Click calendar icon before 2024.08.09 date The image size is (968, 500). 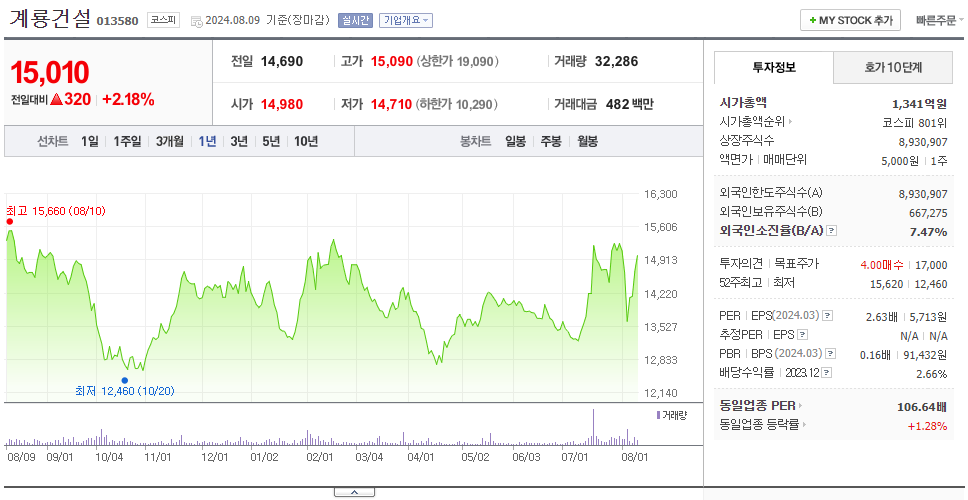196,21
